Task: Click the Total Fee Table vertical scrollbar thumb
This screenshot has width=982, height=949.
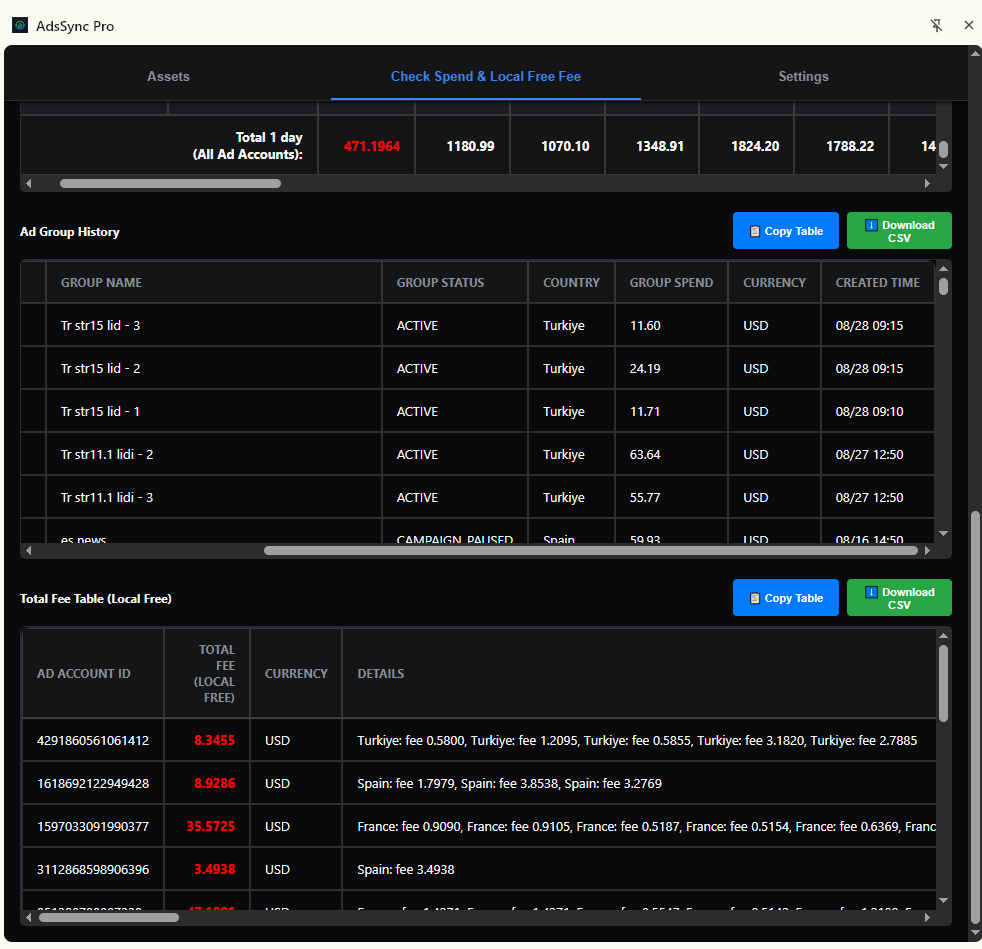Action: [943, 683]
